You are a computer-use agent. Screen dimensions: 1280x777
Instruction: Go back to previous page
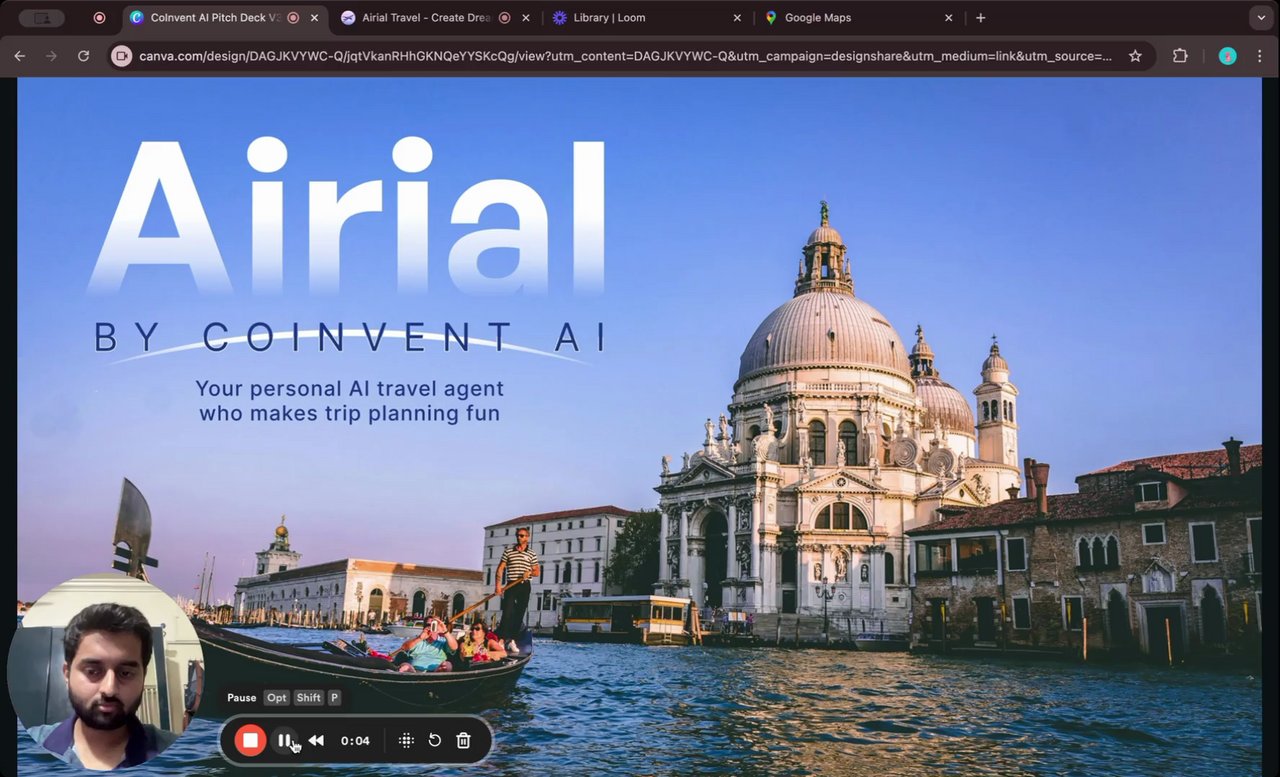click(20, 56)
